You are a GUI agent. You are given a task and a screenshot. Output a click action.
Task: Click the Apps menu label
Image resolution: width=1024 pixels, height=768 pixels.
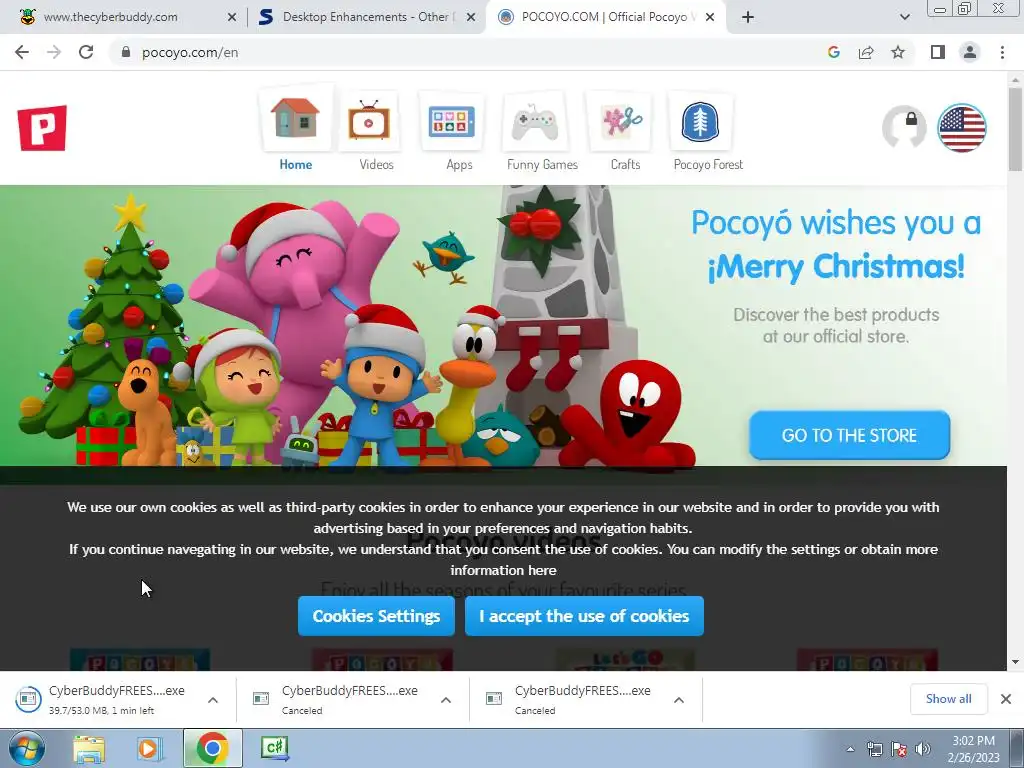pyautogui.click(x=459, y=165)
